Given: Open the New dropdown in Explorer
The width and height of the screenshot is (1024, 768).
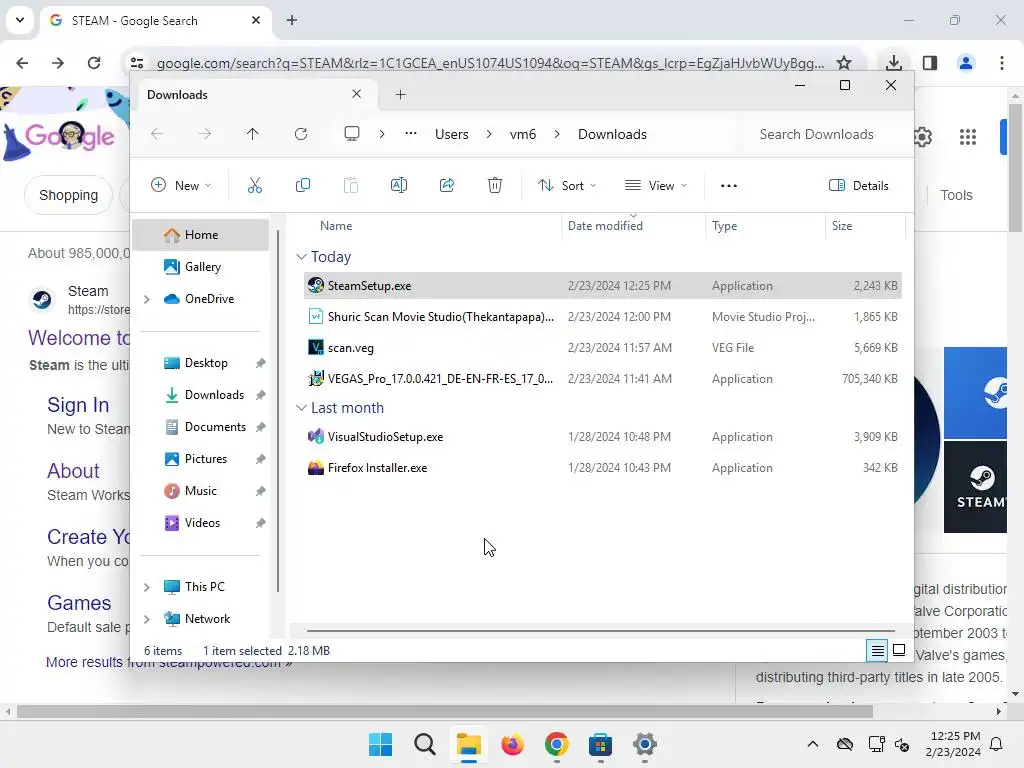Looking at the screenshot, I should coord(181,185).
